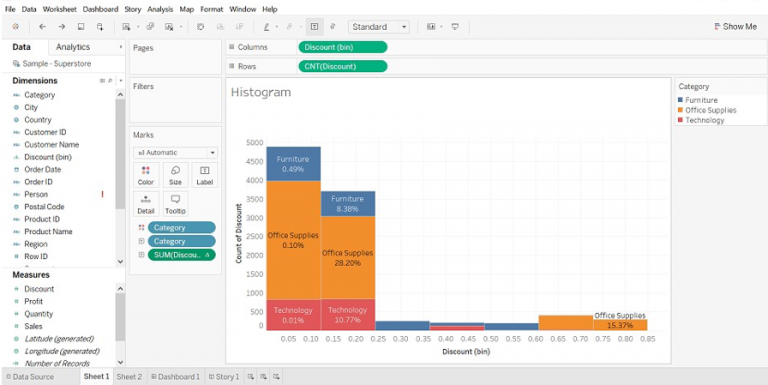Screen dimensions: 768x385
Task: Open the Tooltip marks card
Action: 175,204
